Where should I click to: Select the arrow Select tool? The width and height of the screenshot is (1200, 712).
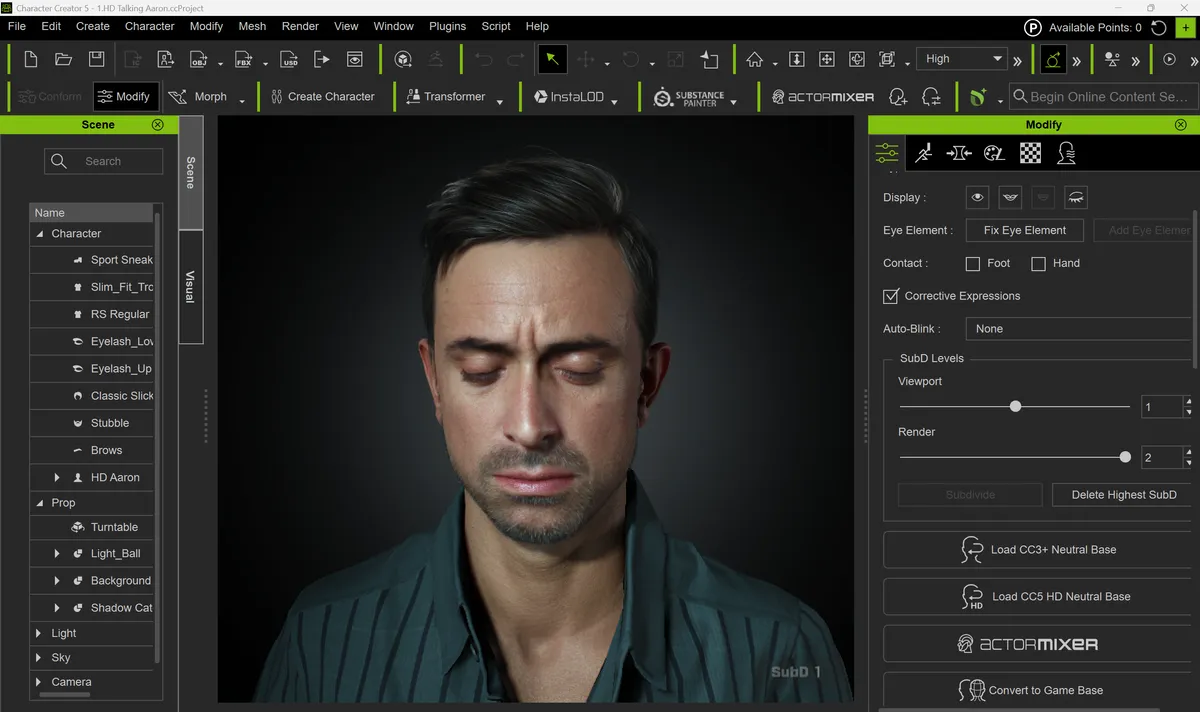tap(552, 59)
